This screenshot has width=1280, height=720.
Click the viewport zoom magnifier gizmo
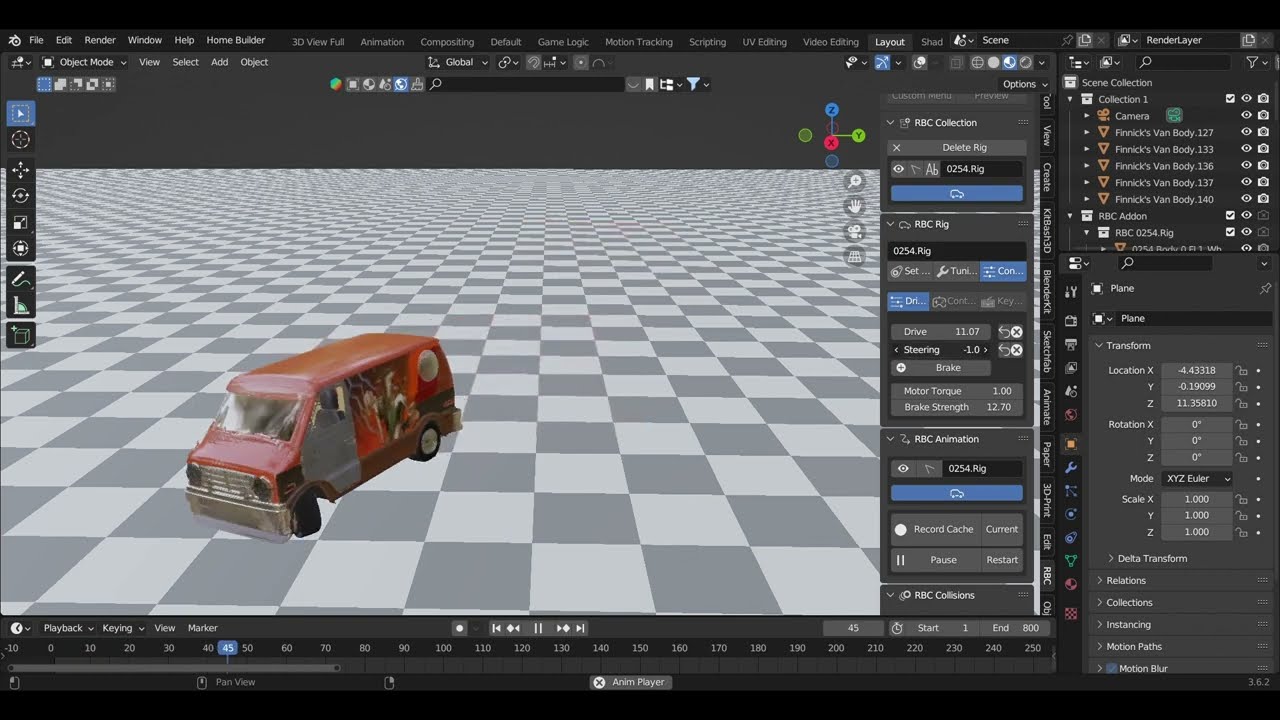click(855, 181)
